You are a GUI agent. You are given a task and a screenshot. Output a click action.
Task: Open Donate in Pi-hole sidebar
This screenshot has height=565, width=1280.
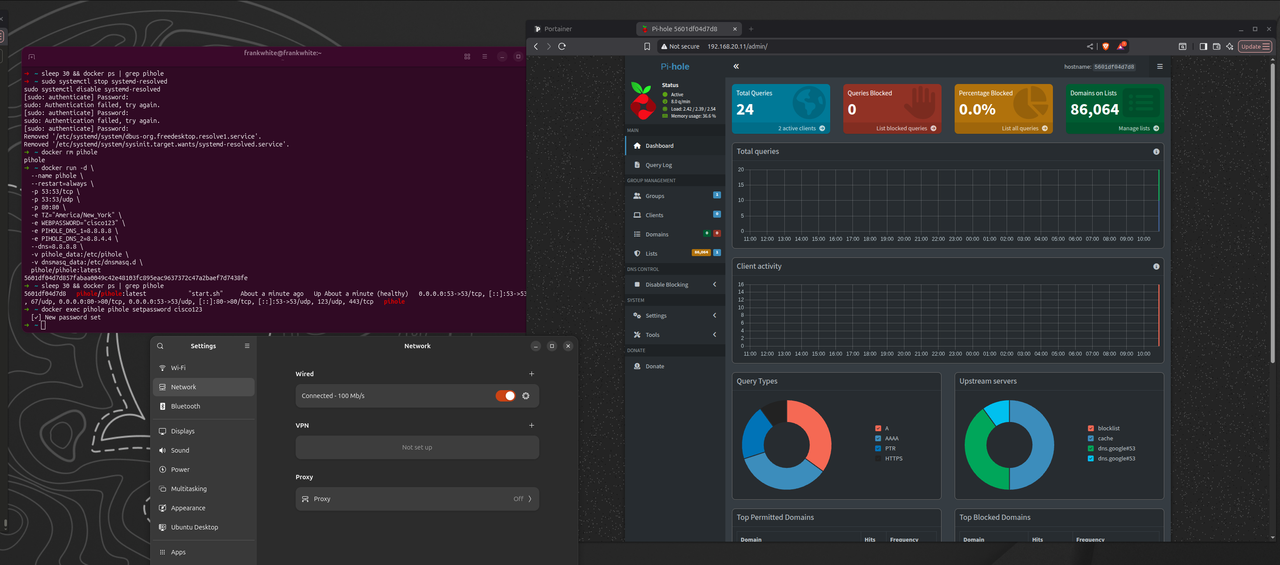[675, 366]
